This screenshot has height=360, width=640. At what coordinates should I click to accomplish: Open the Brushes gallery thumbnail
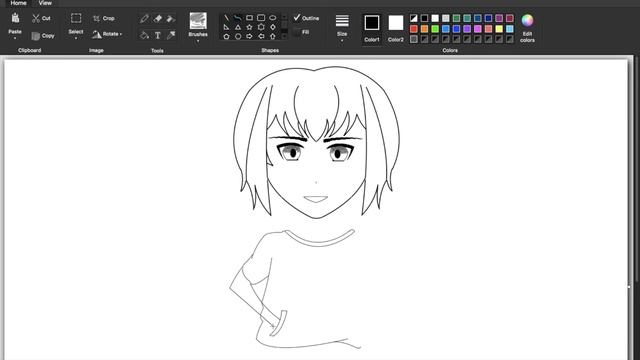tap(198, 21)
